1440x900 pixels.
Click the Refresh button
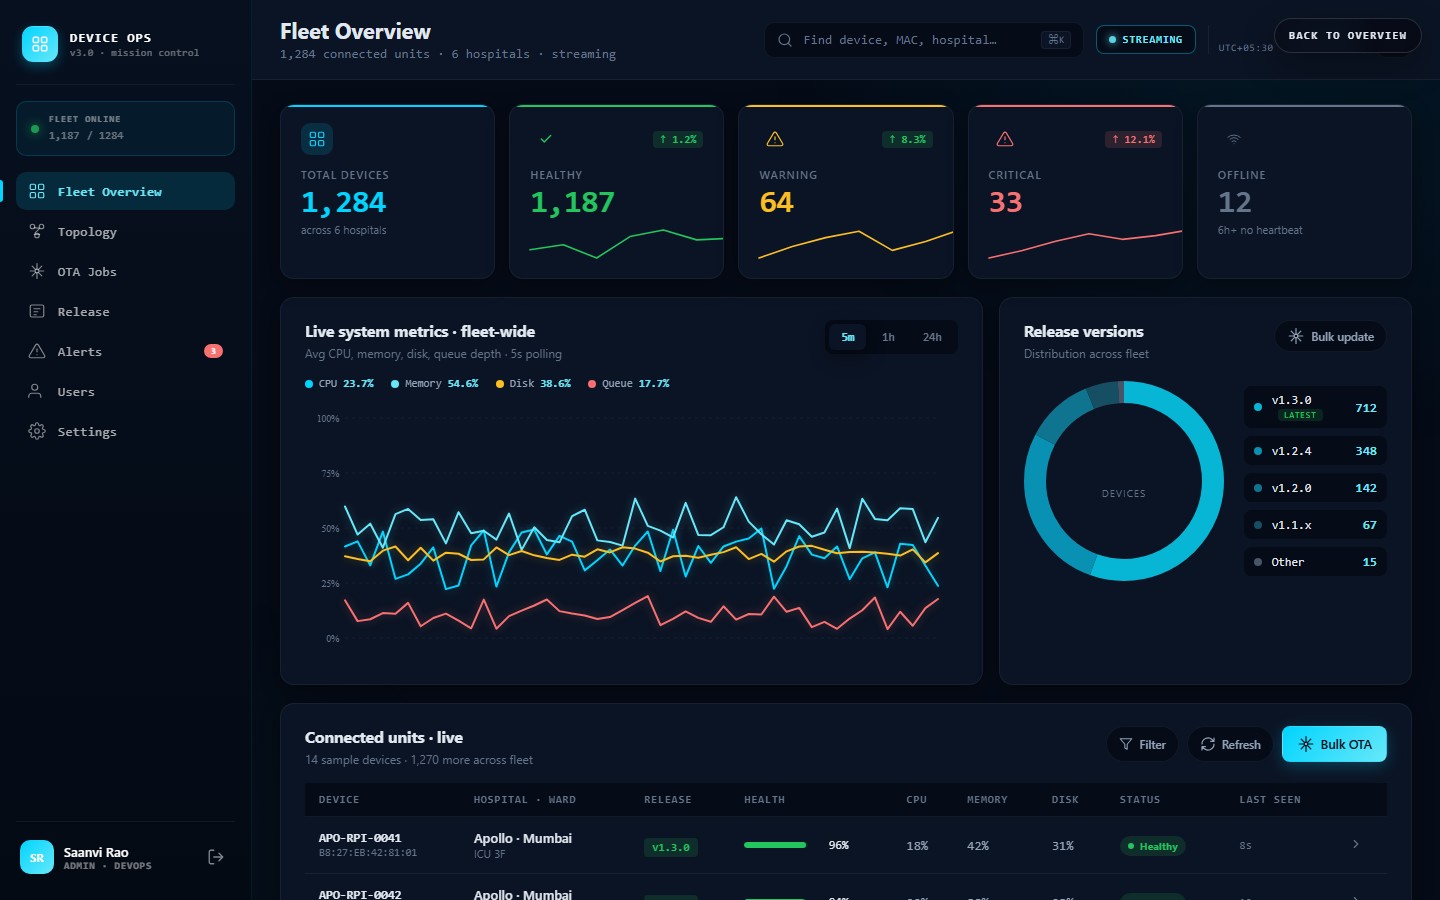pos(1230,744)
